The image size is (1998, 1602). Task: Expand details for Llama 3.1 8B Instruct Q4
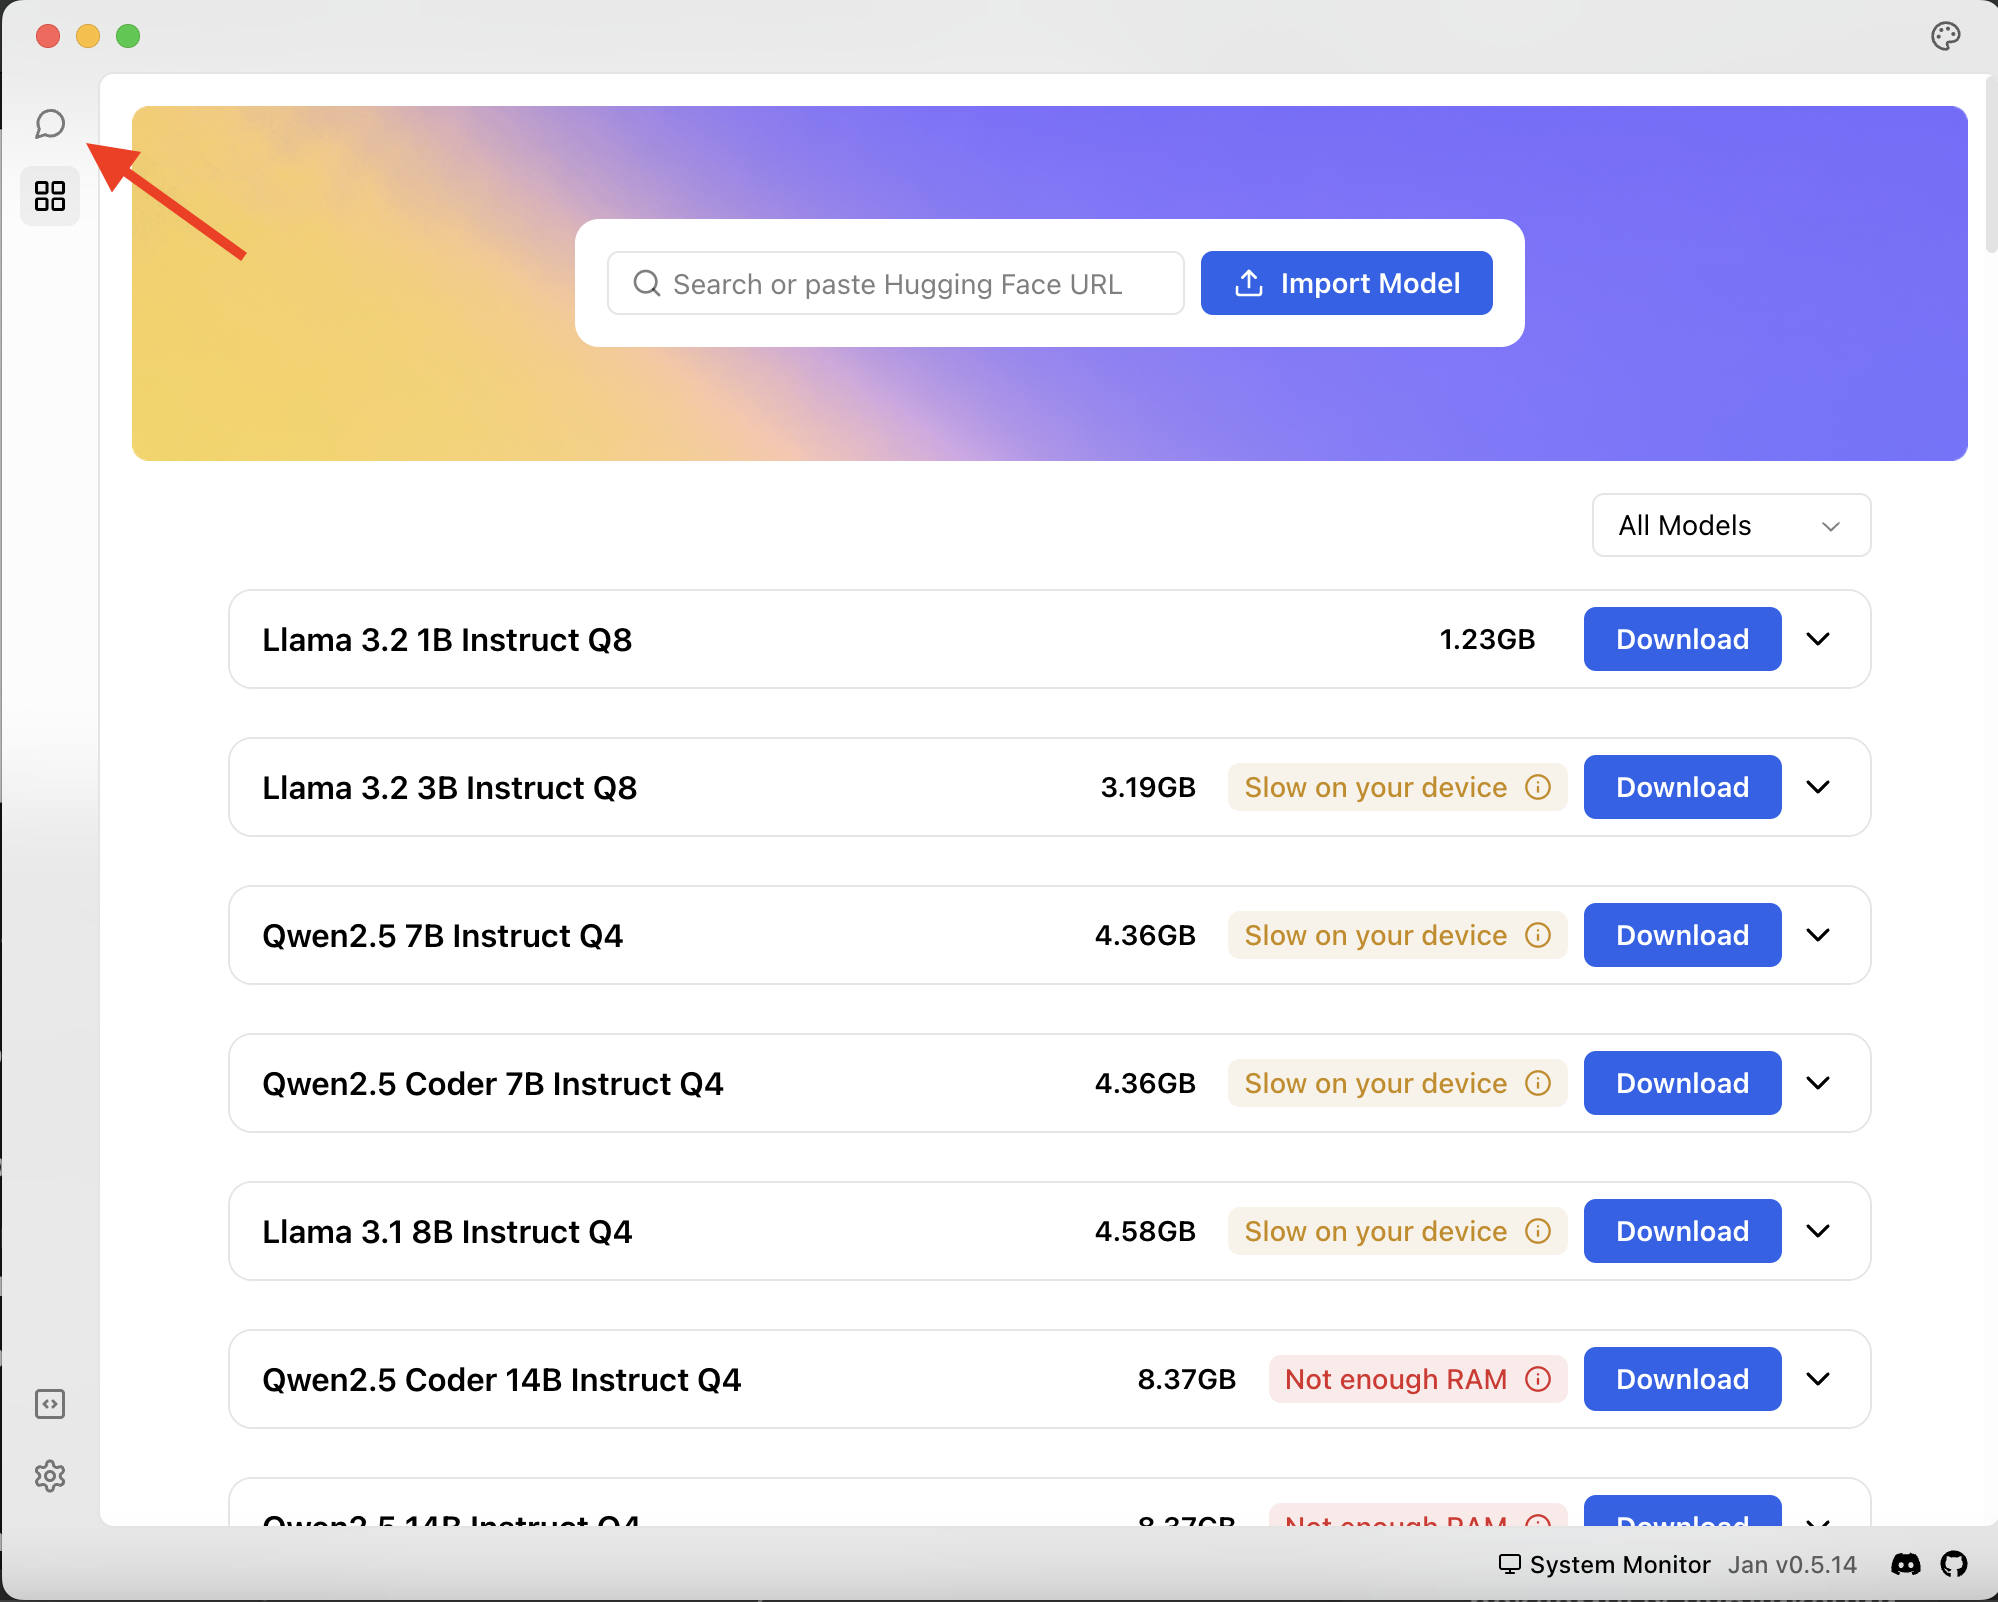[x=1818, y=1231]
